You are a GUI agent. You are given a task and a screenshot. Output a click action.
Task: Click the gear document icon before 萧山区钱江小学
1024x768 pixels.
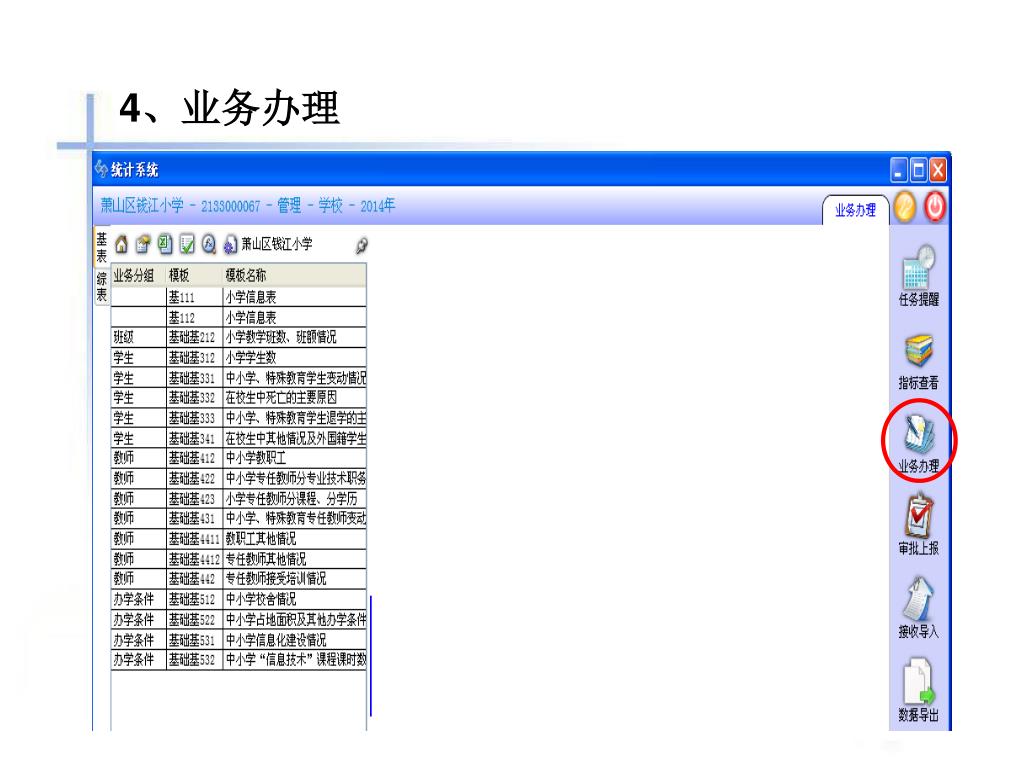click(x=230, y=246)
